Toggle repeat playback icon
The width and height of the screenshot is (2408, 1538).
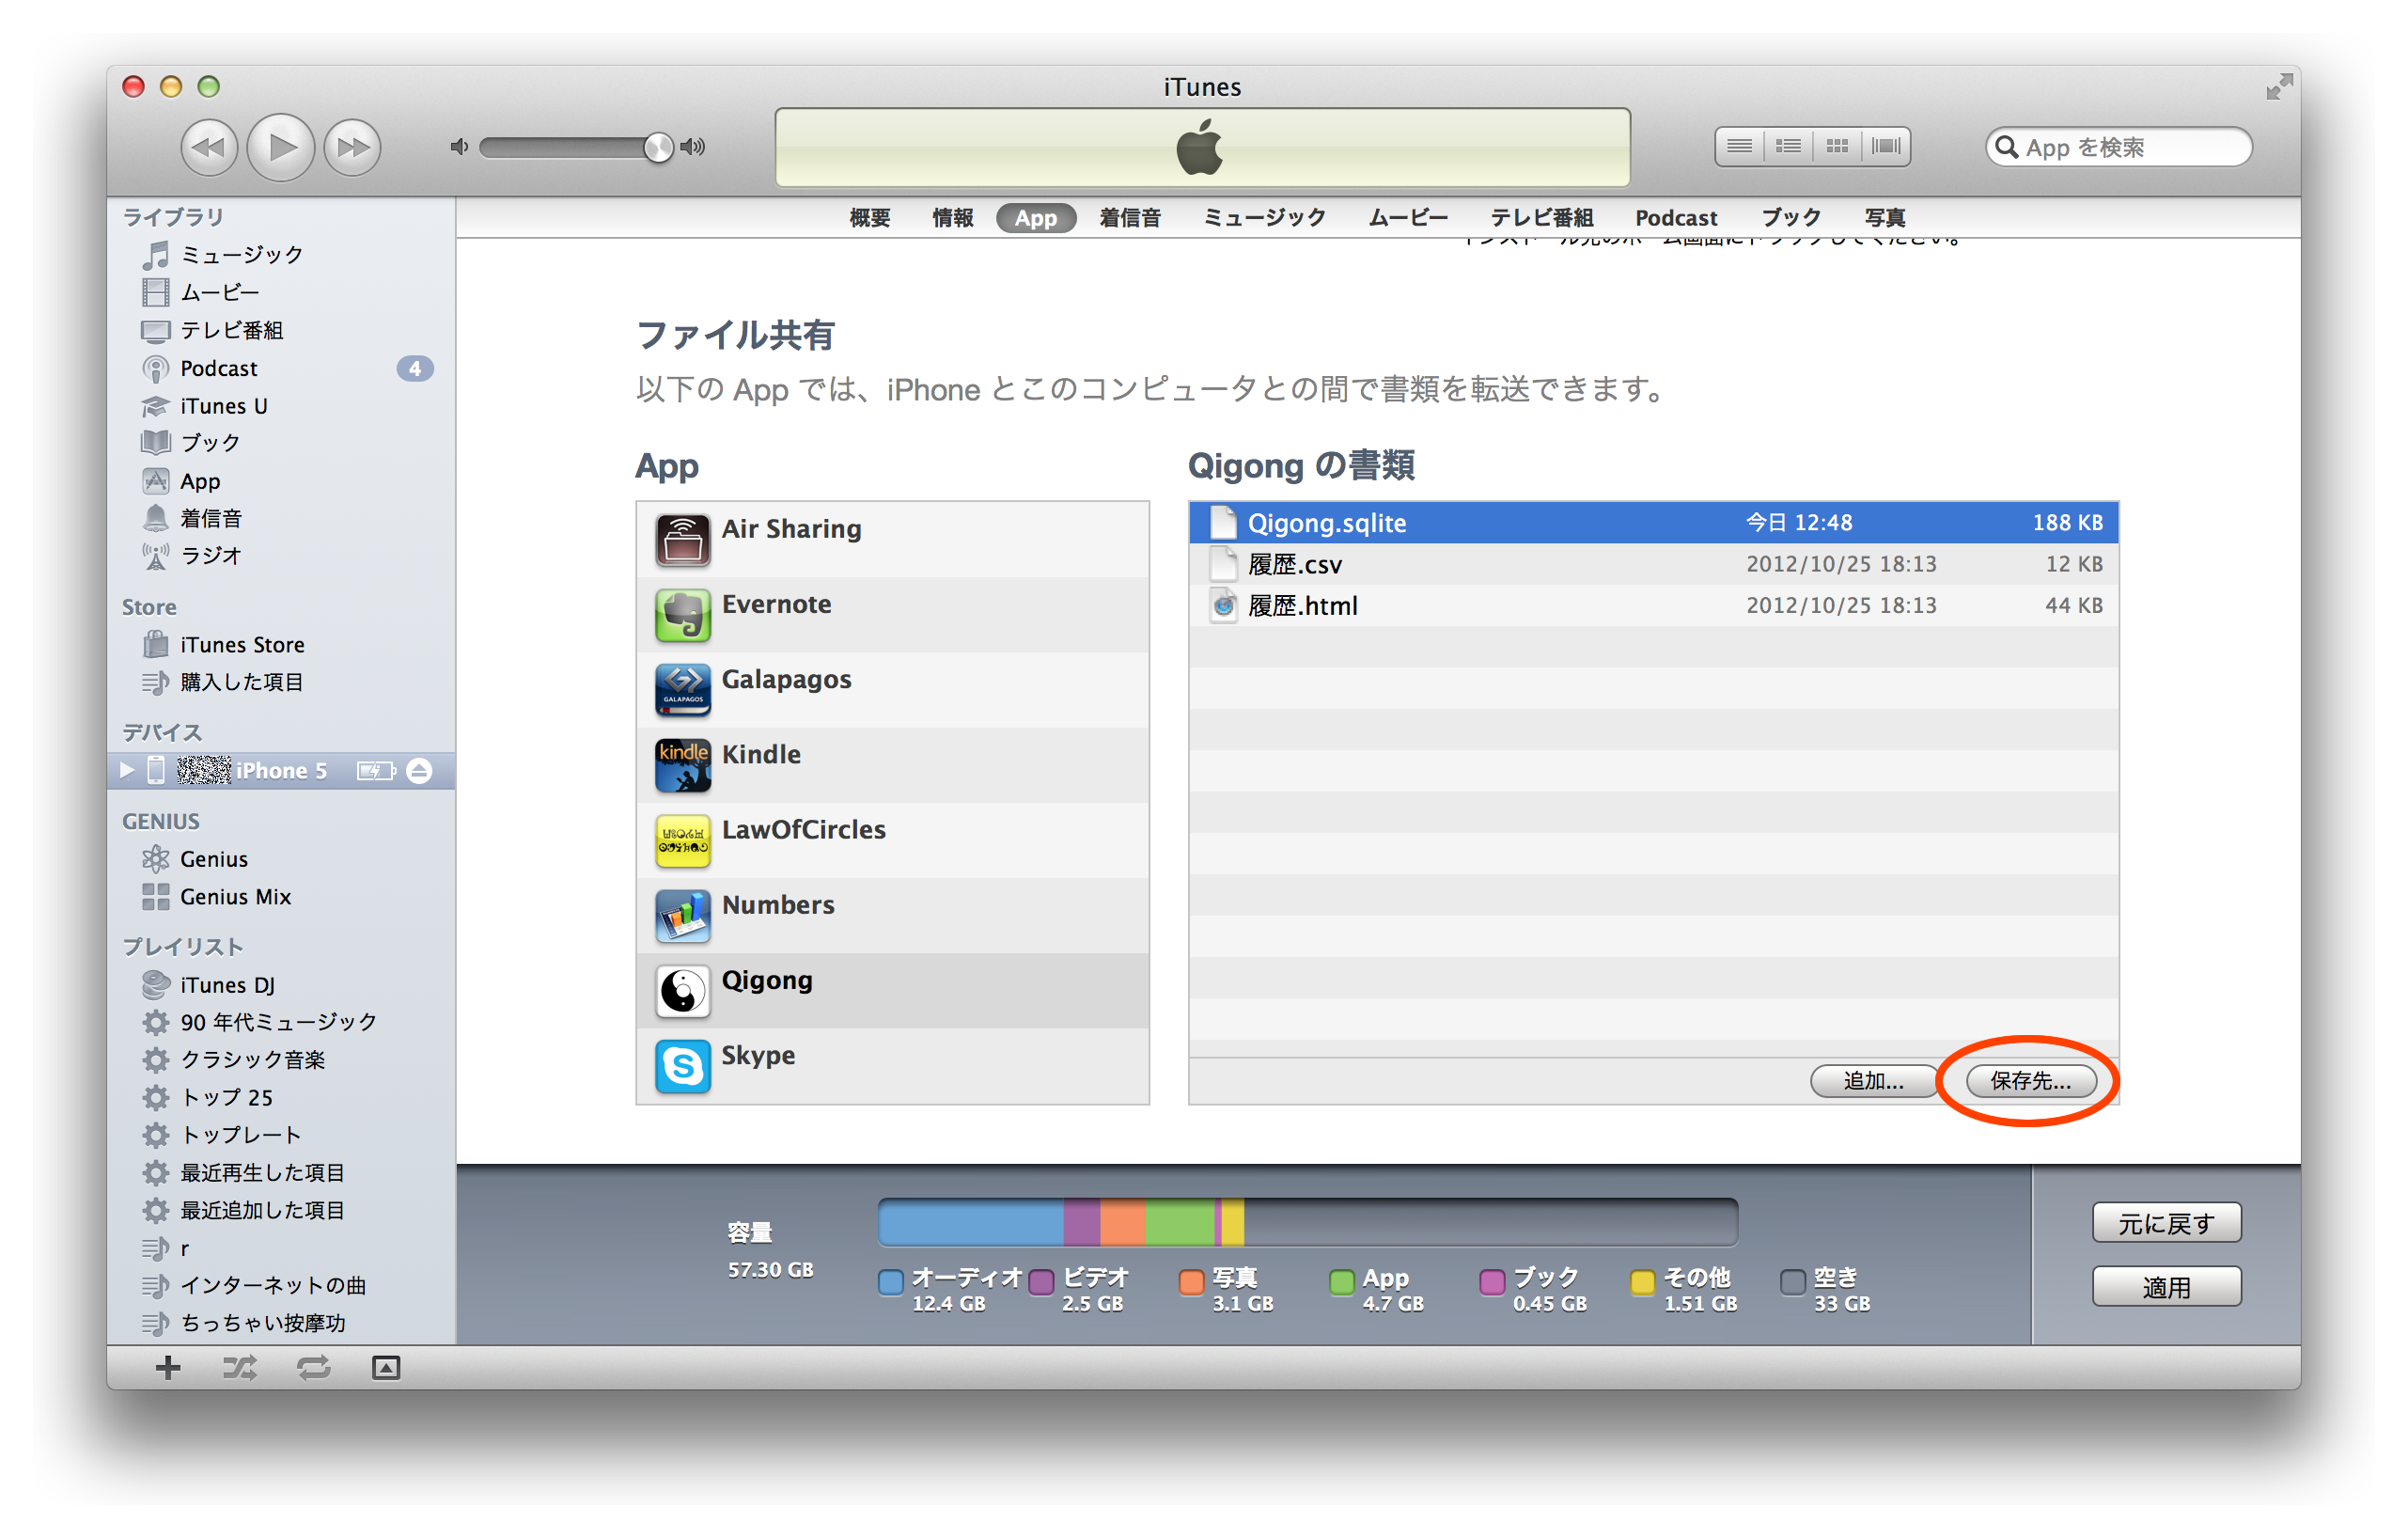pos(313,1367)
